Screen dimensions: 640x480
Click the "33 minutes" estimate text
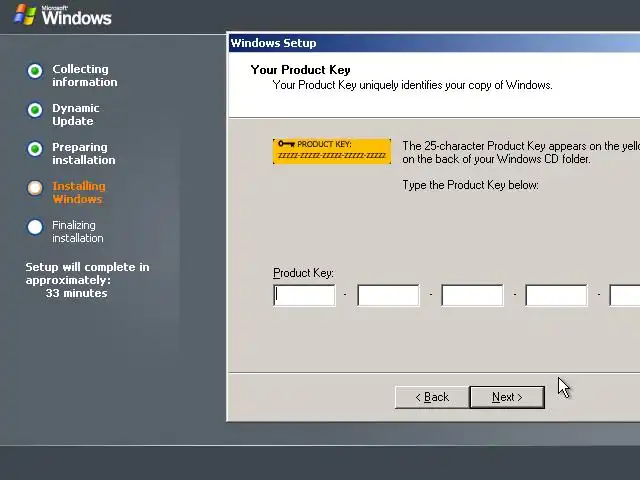pos(76,293)
